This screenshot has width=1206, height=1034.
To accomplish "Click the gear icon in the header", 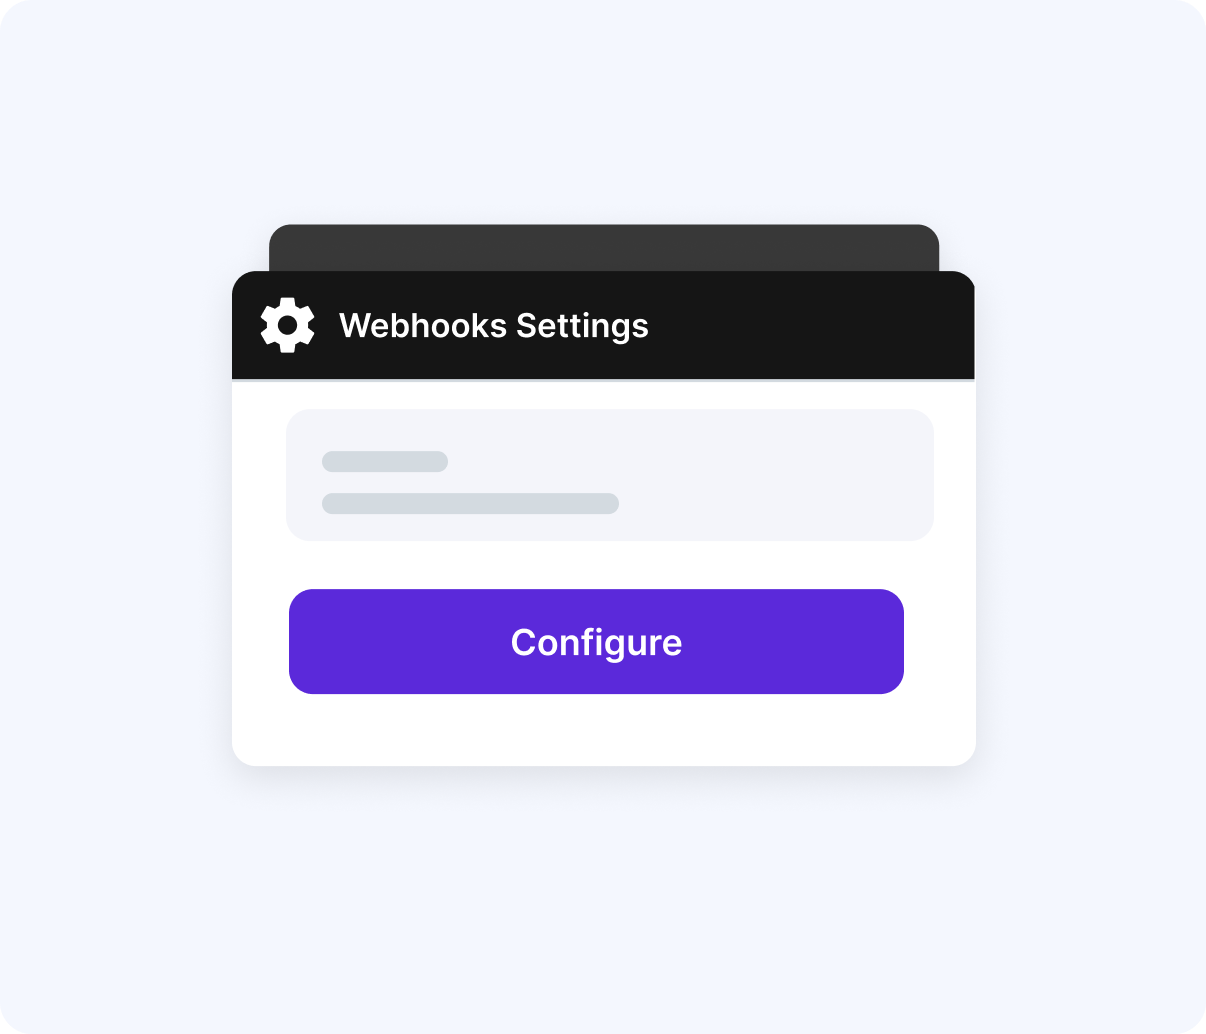I will click(x=288, y=325).
